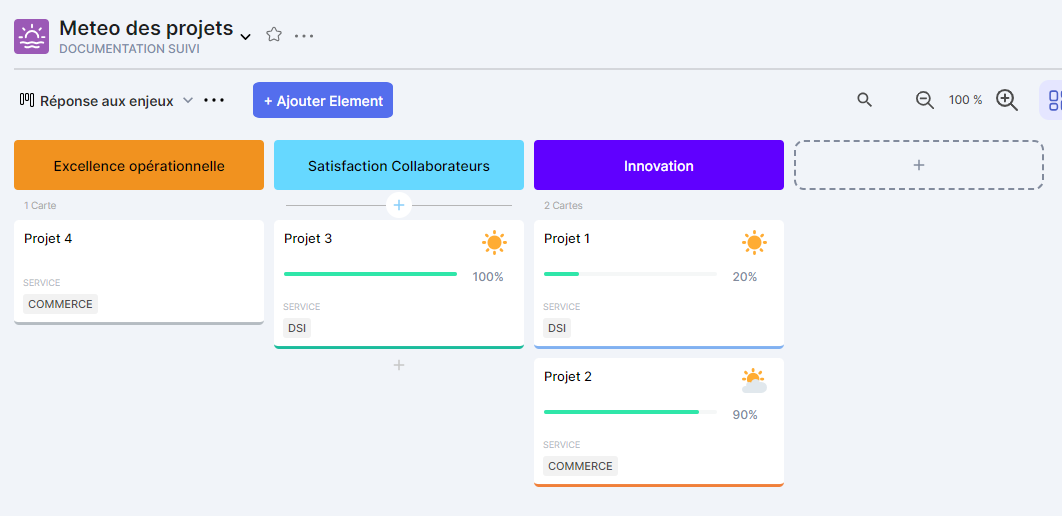Expand the Meteo des projets title dropdown
Screen dimensions: 1062x516
click(x=245, y=37)
